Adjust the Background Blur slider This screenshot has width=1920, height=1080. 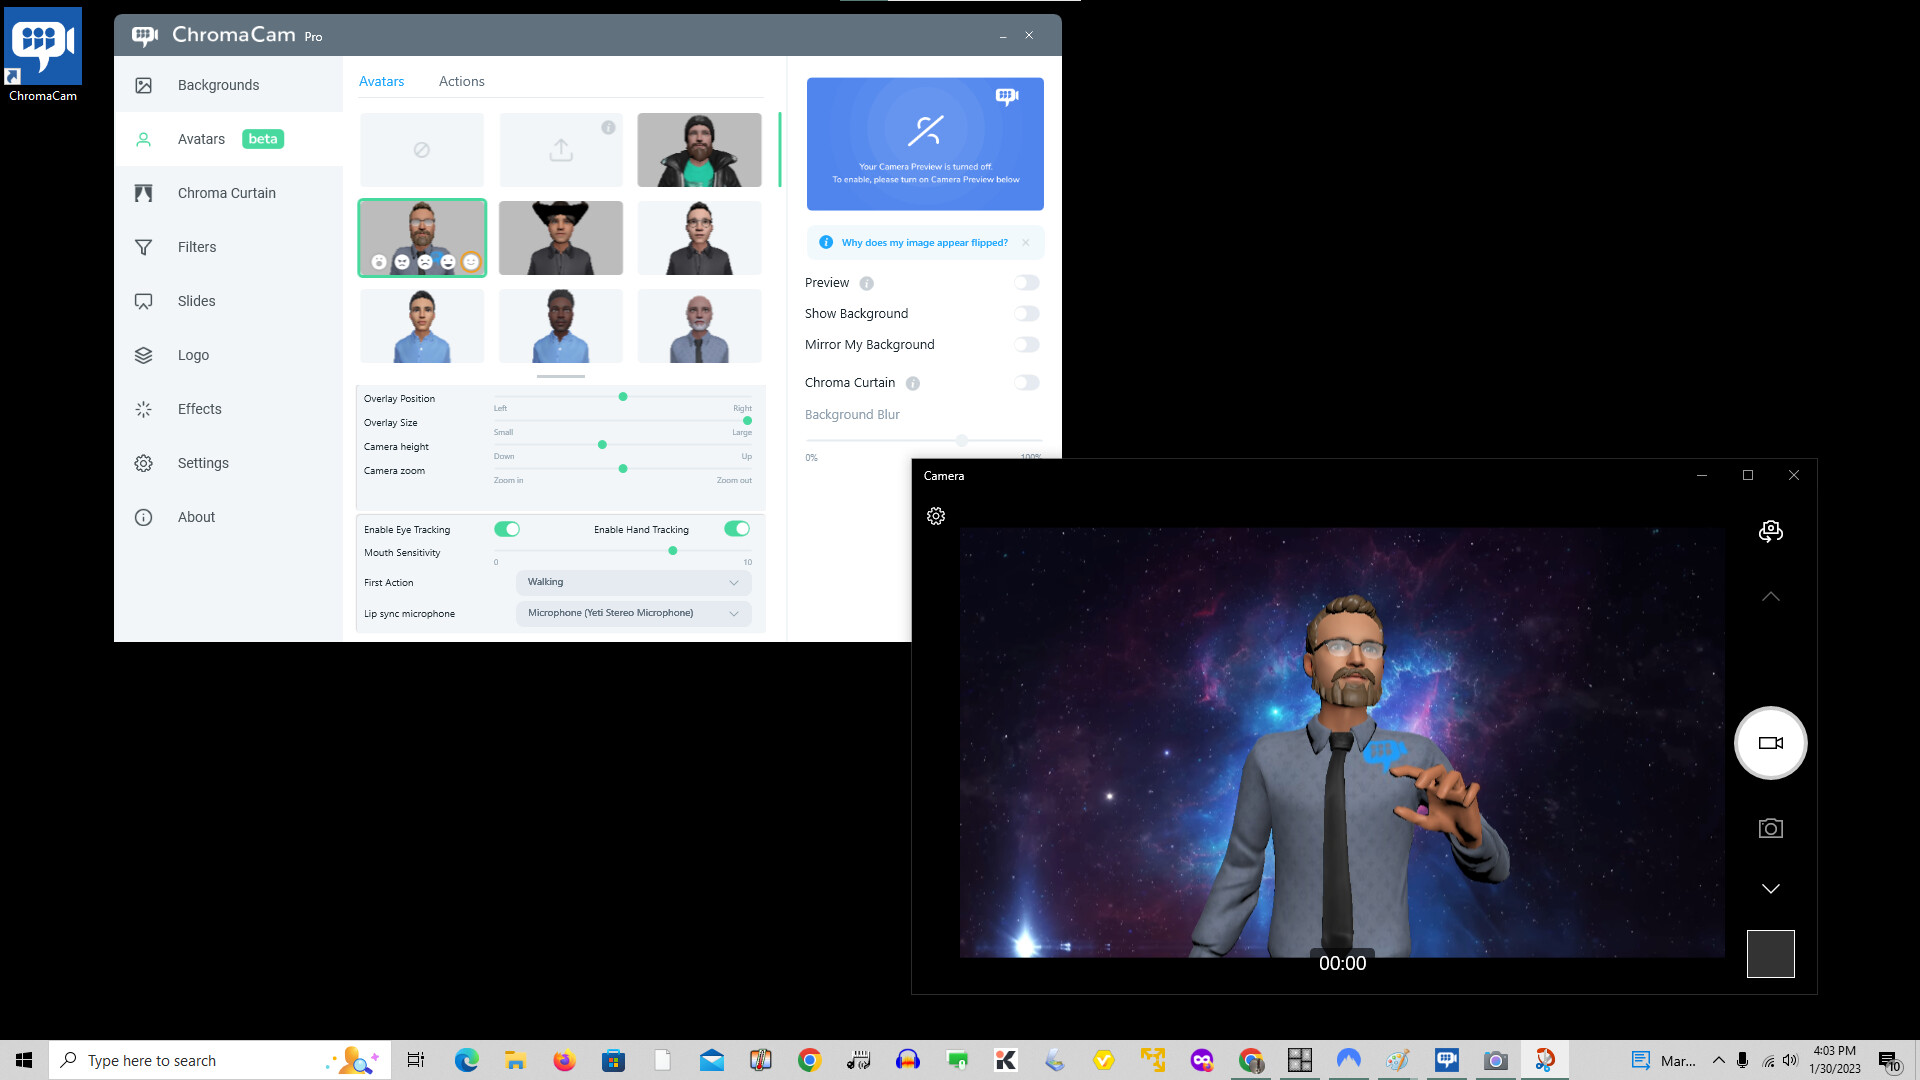coord(961,440)
